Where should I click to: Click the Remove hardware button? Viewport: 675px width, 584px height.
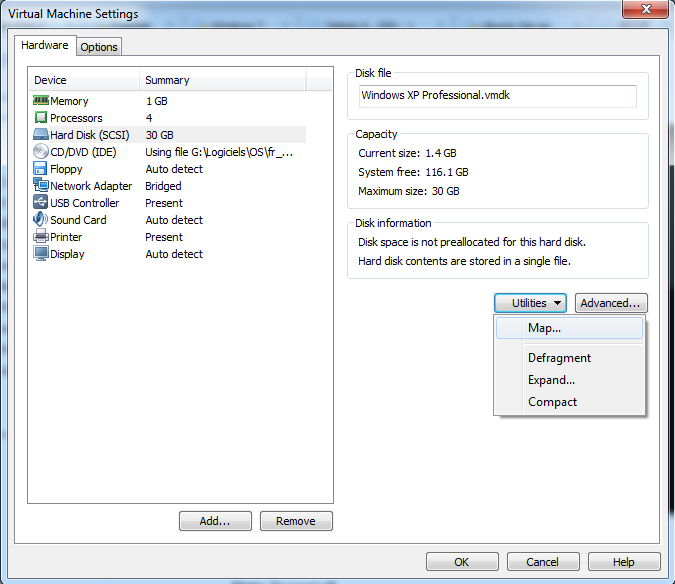coord(296,521)
